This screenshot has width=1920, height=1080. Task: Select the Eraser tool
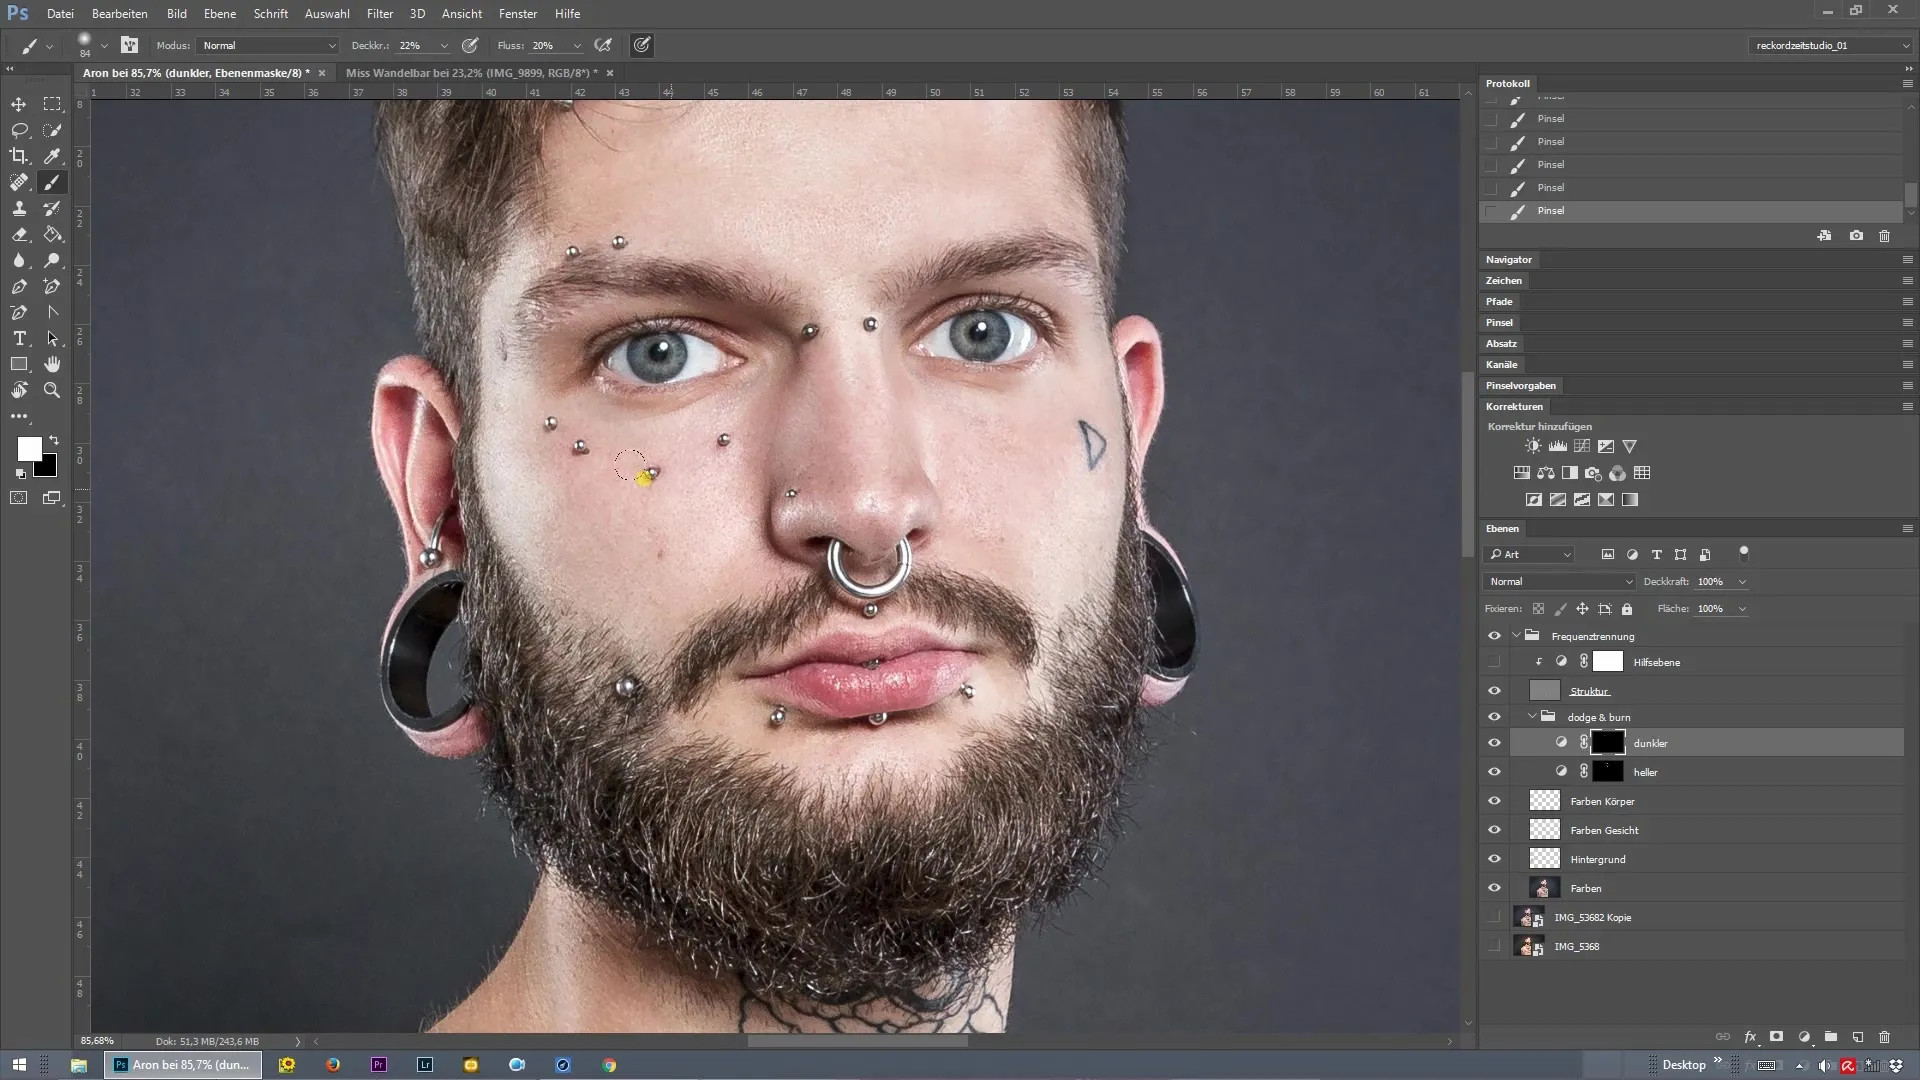coord(19,234)
